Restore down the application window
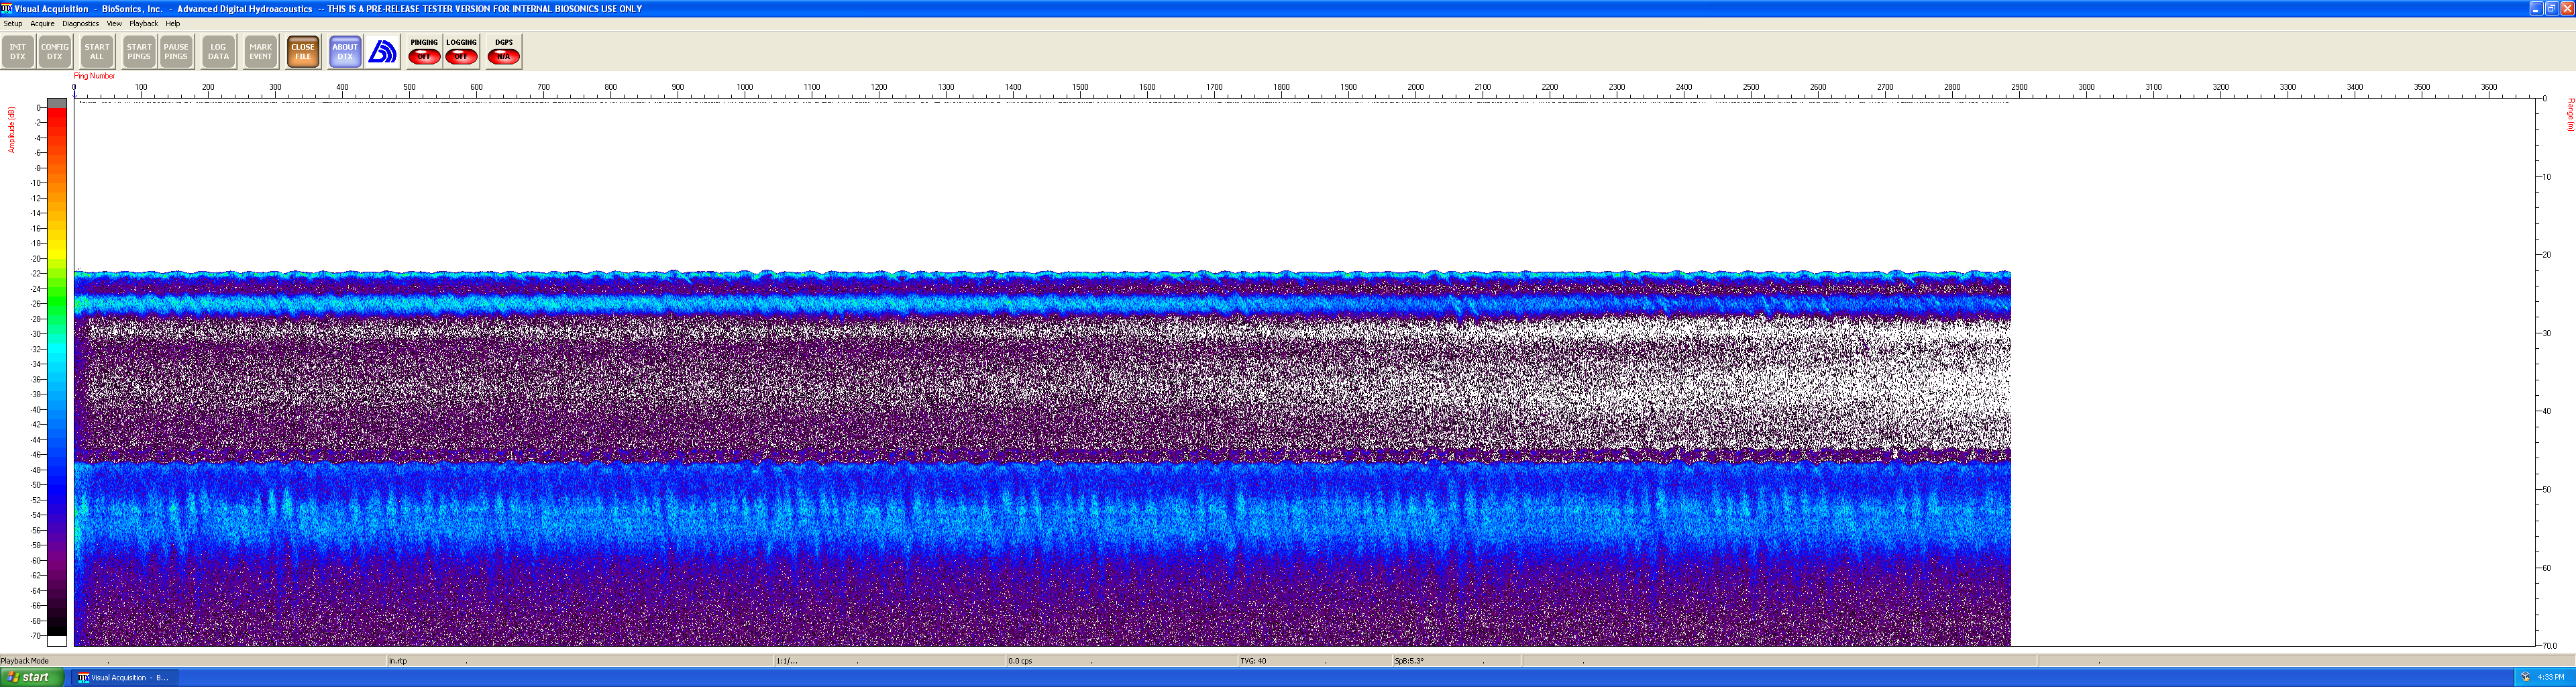The image size is (2576, 687). pyautogui.click(x=2551, y=8)
